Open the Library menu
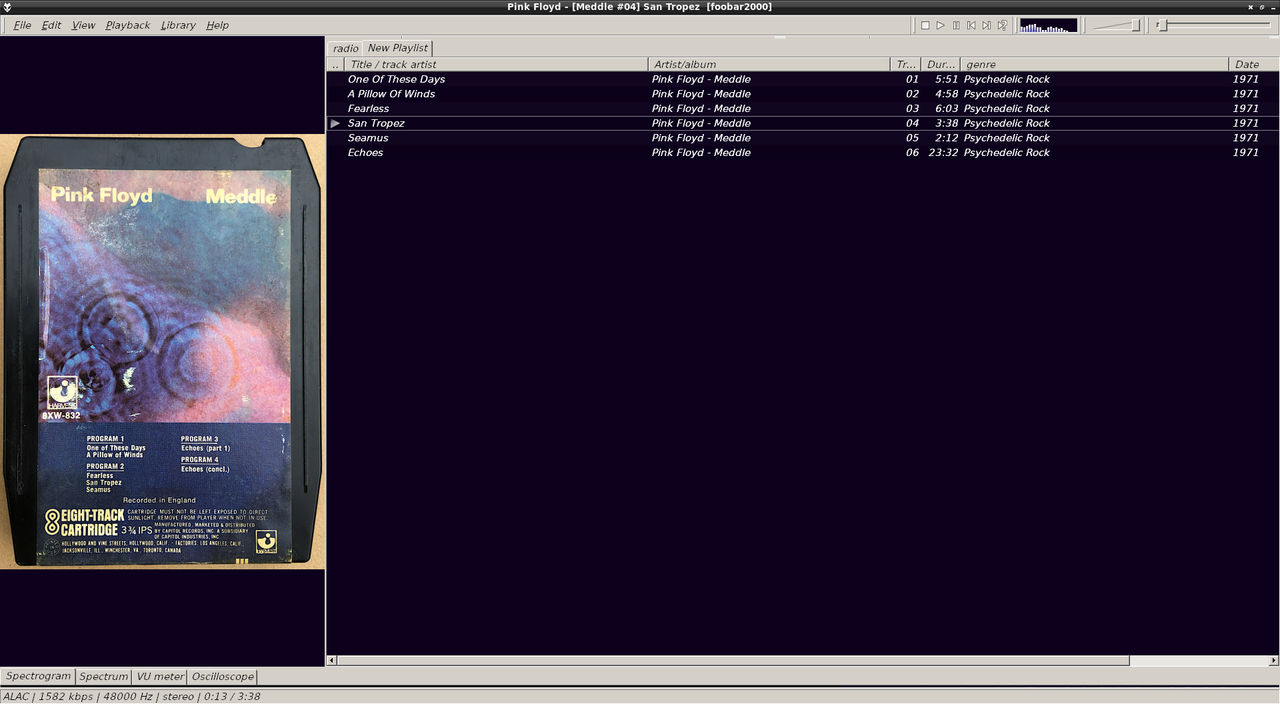Screen dimensions: 1280x704 click(178, 25)
